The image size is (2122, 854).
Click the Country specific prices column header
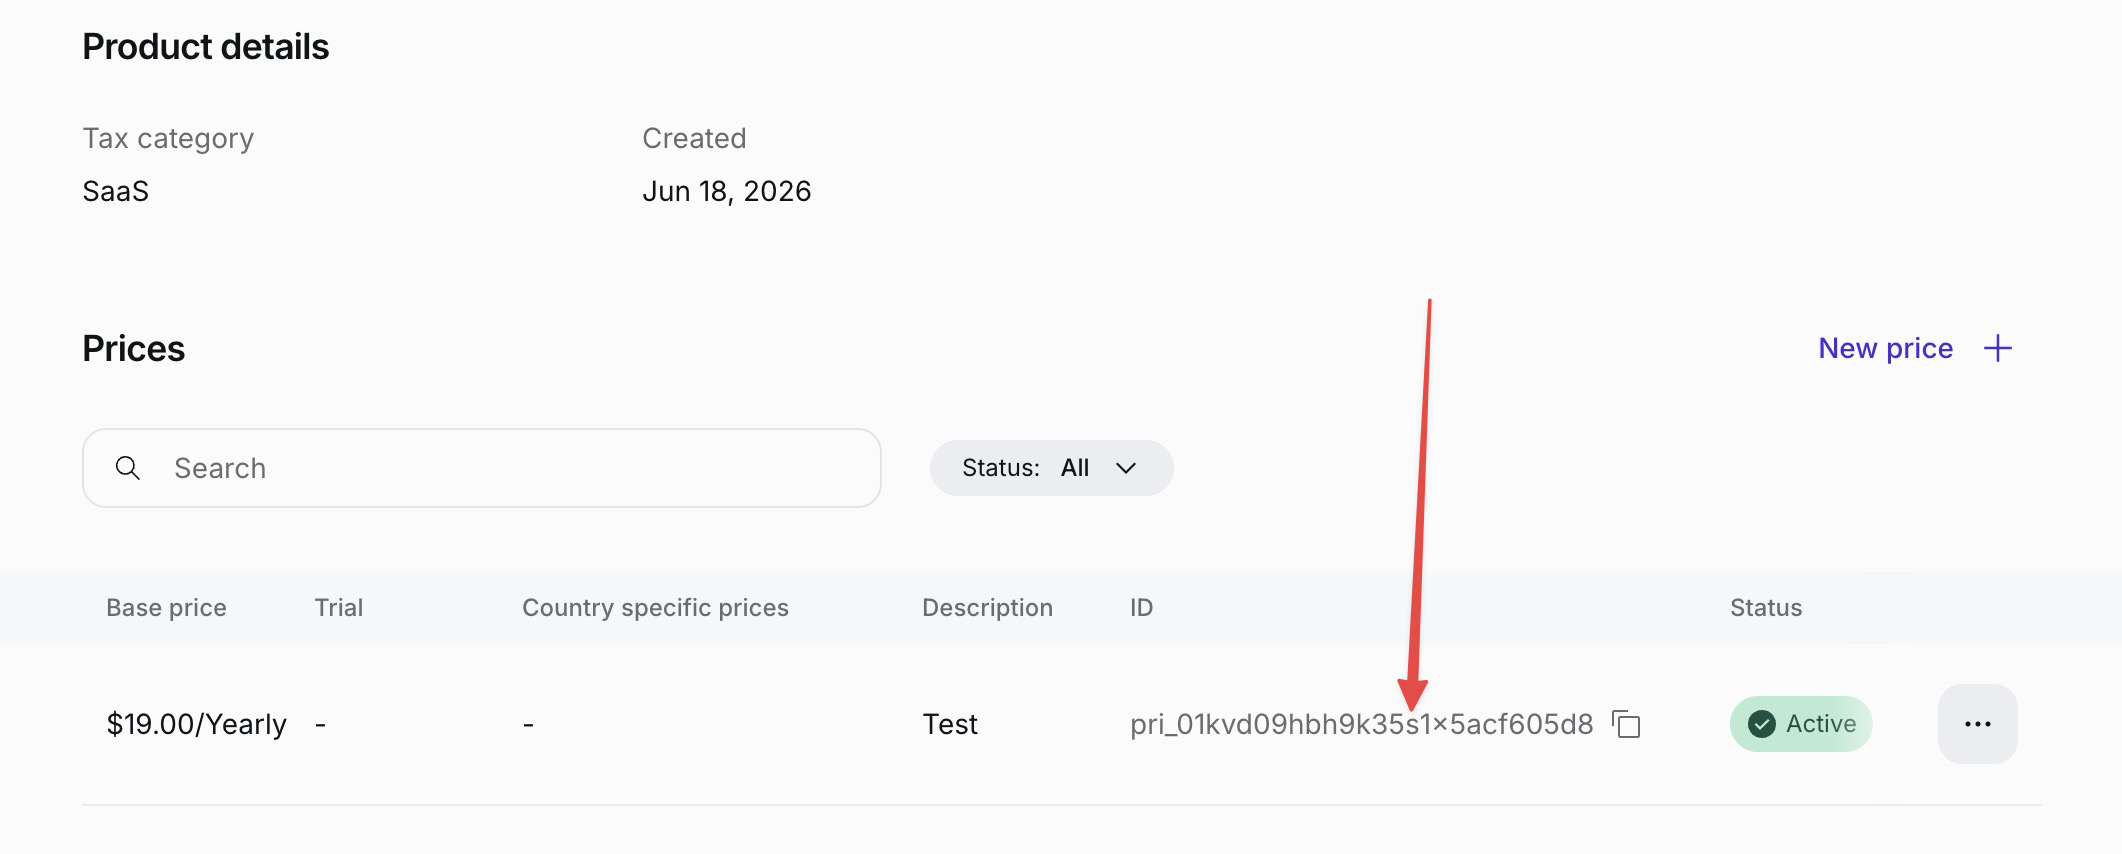[x=655, y=608]
